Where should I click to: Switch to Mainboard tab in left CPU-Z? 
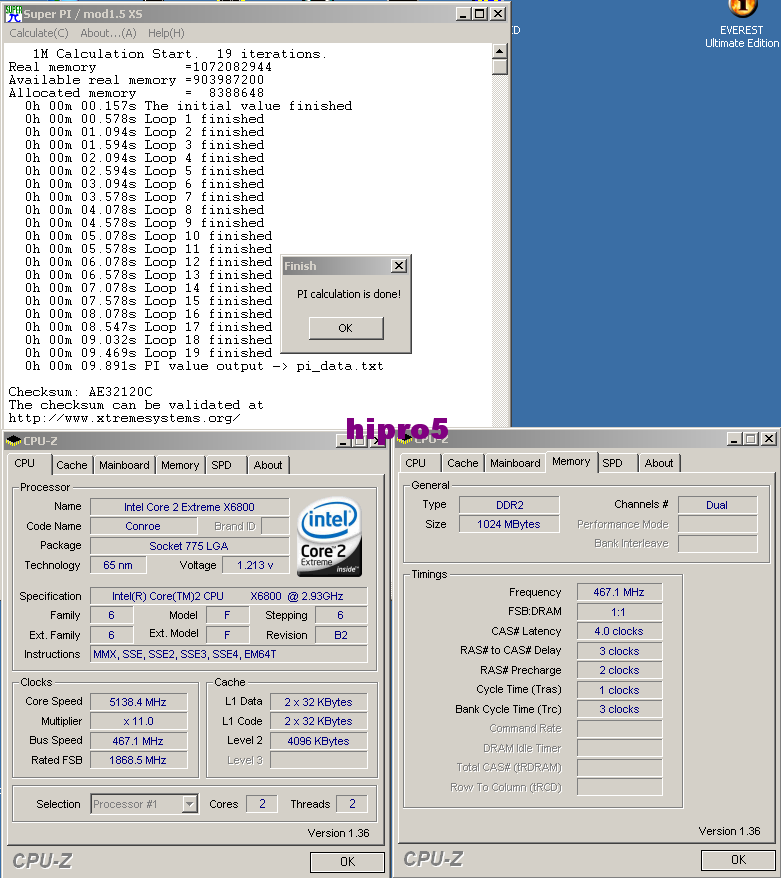coord(124,465)
